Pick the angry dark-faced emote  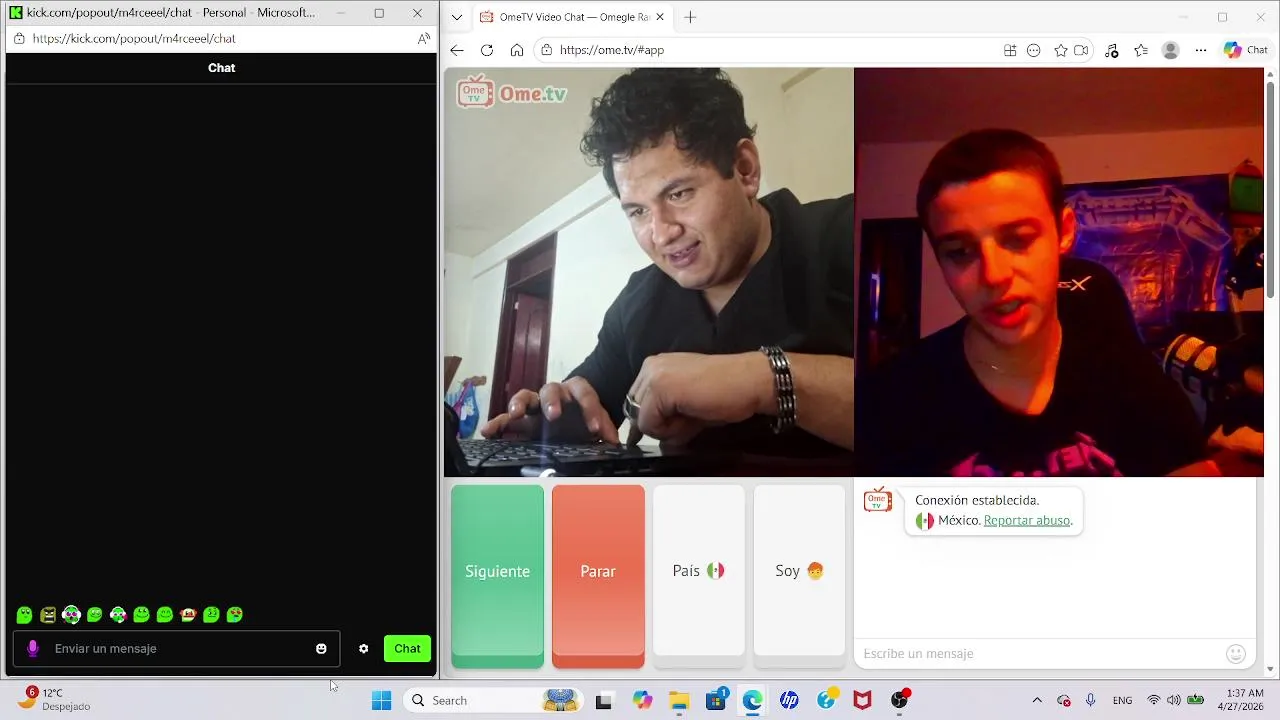click(x=48, y=615)
